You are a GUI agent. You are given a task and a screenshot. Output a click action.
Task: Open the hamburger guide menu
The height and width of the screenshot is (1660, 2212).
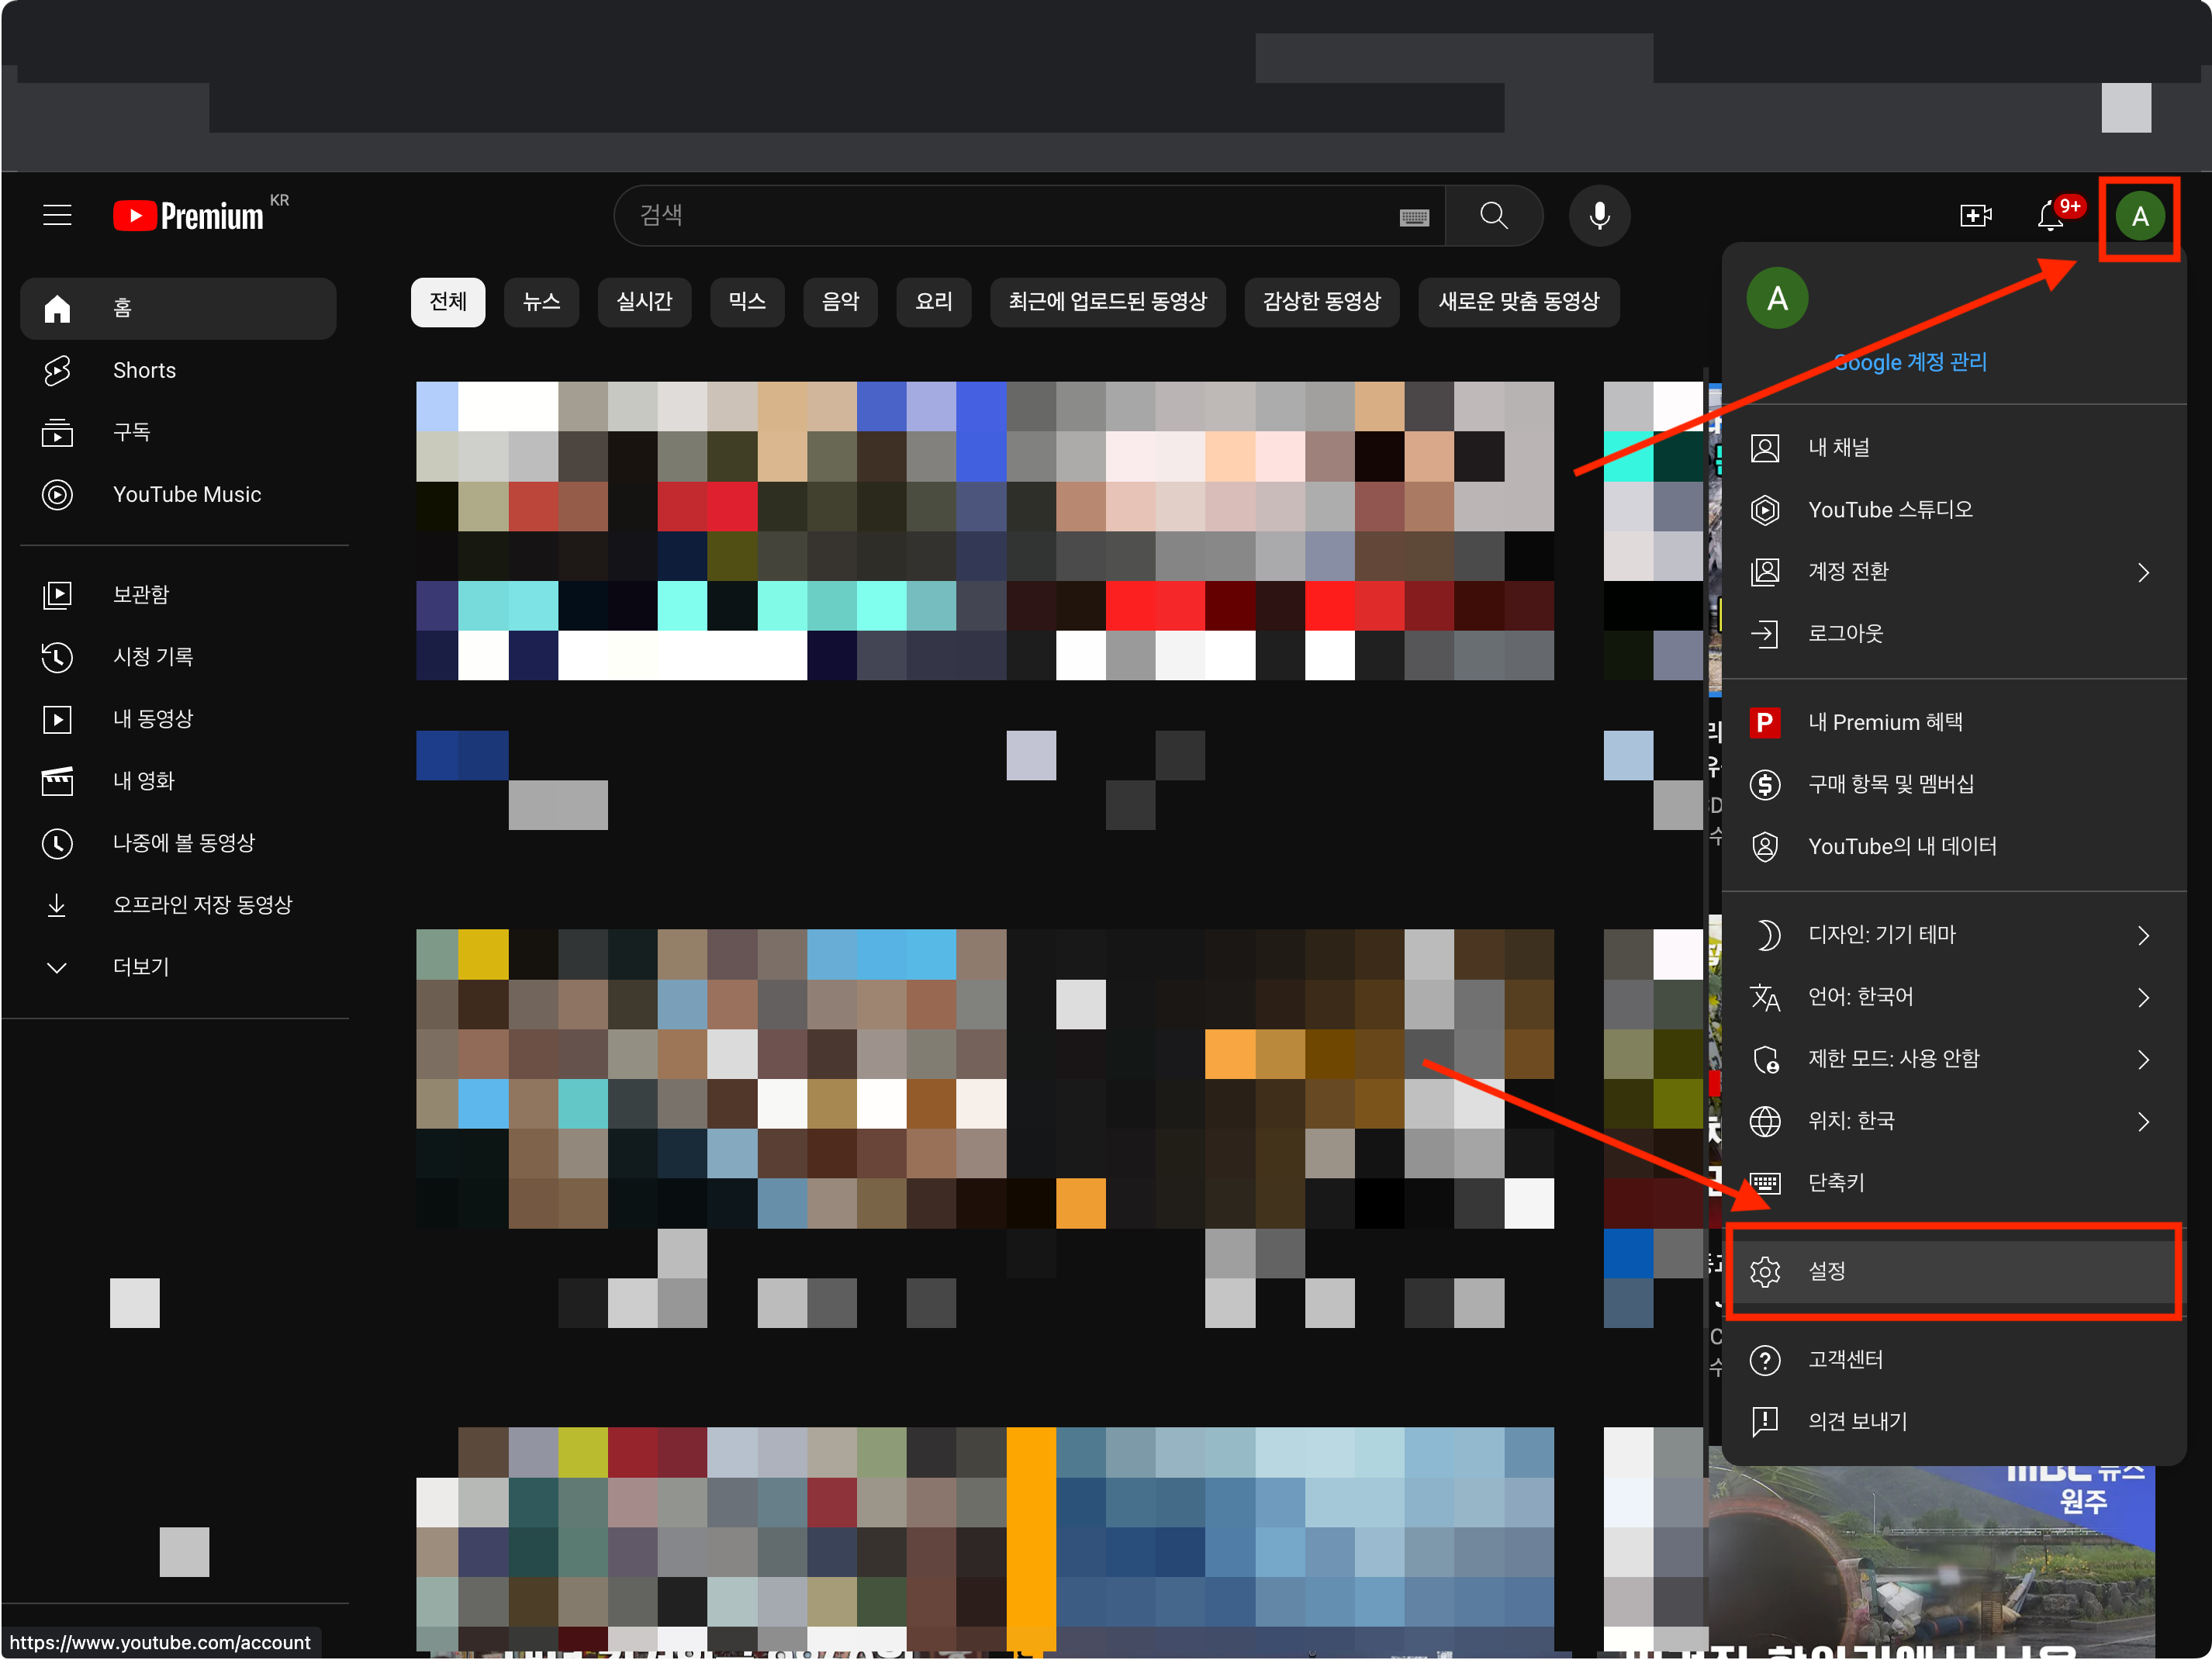57,215
